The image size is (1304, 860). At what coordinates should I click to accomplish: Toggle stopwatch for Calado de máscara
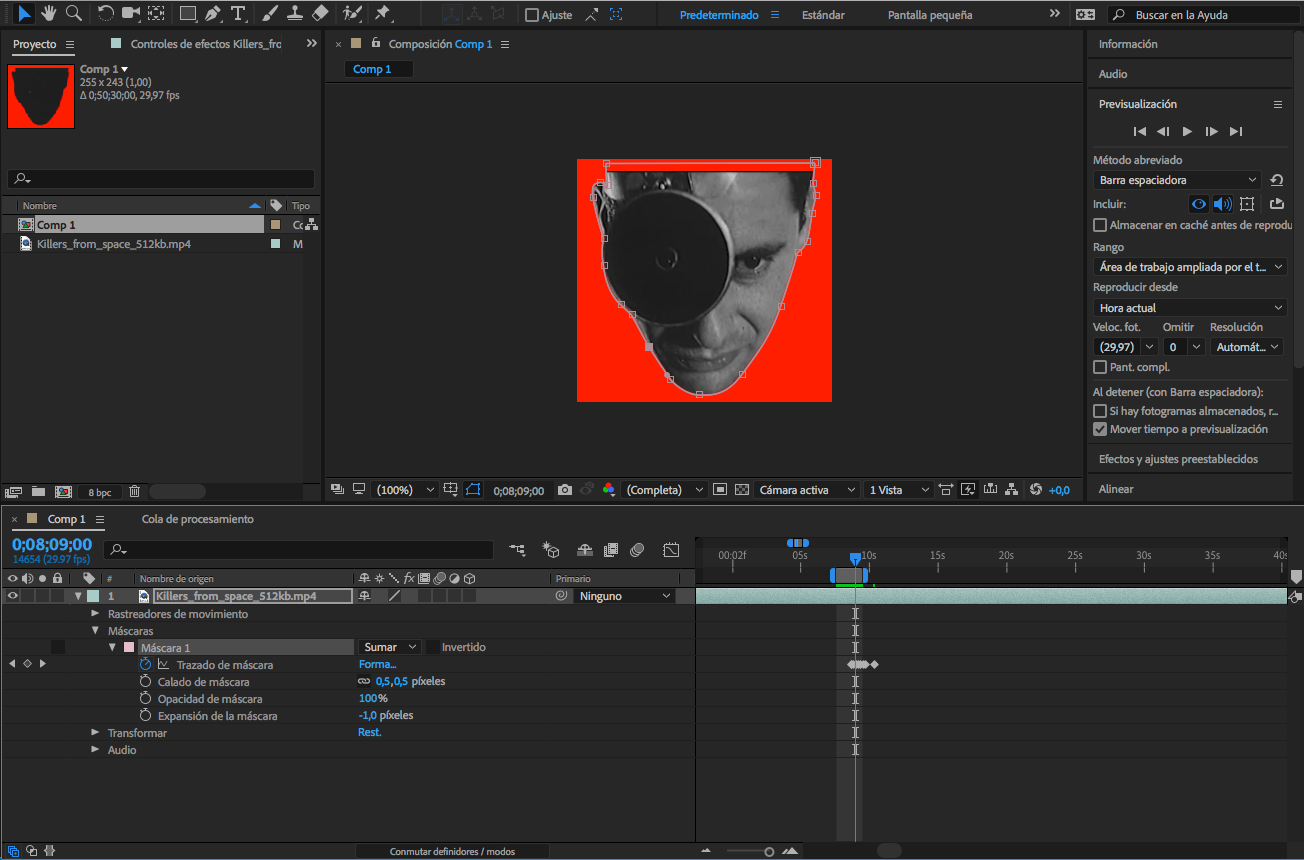[x=145, y=681]
